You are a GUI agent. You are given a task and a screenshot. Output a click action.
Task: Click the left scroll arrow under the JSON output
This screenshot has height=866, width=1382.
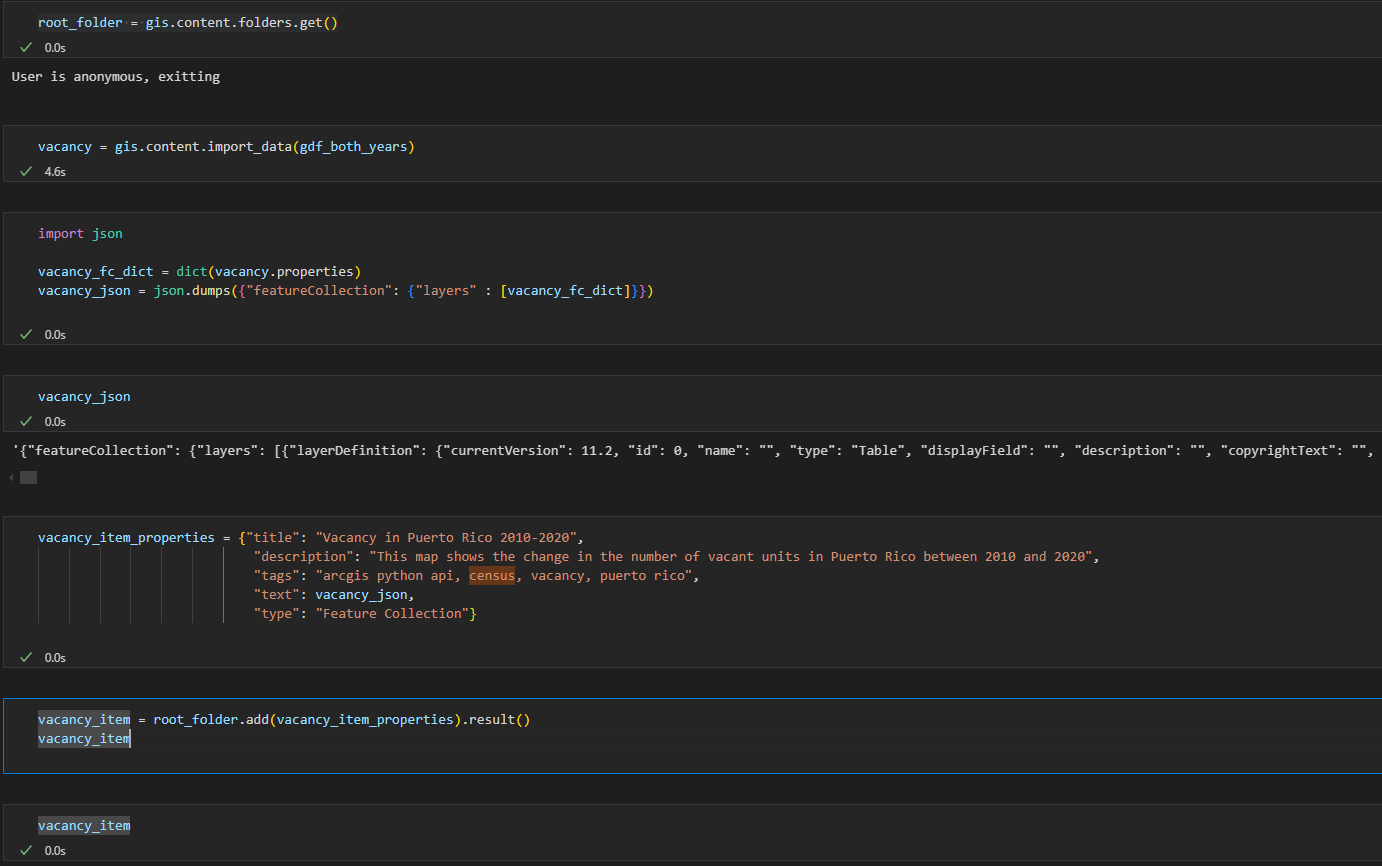point(12,477)
